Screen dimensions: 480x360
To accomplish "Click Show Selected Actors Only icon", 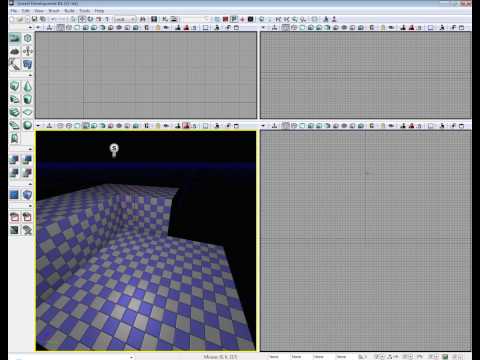I will click(15, 217).
